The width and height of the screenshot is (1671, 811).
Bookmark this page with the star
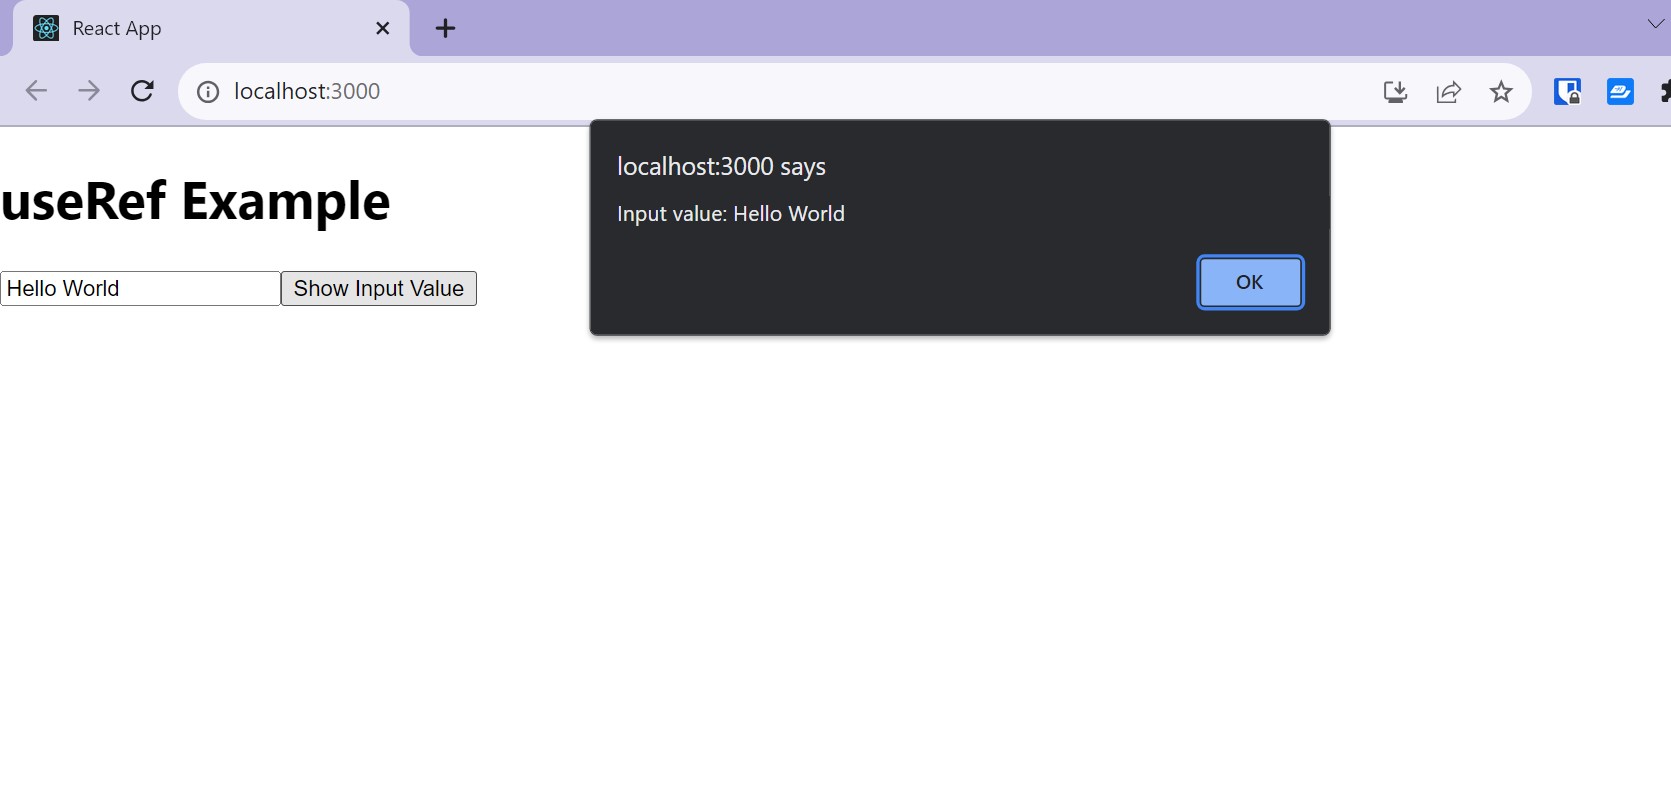1501,92
